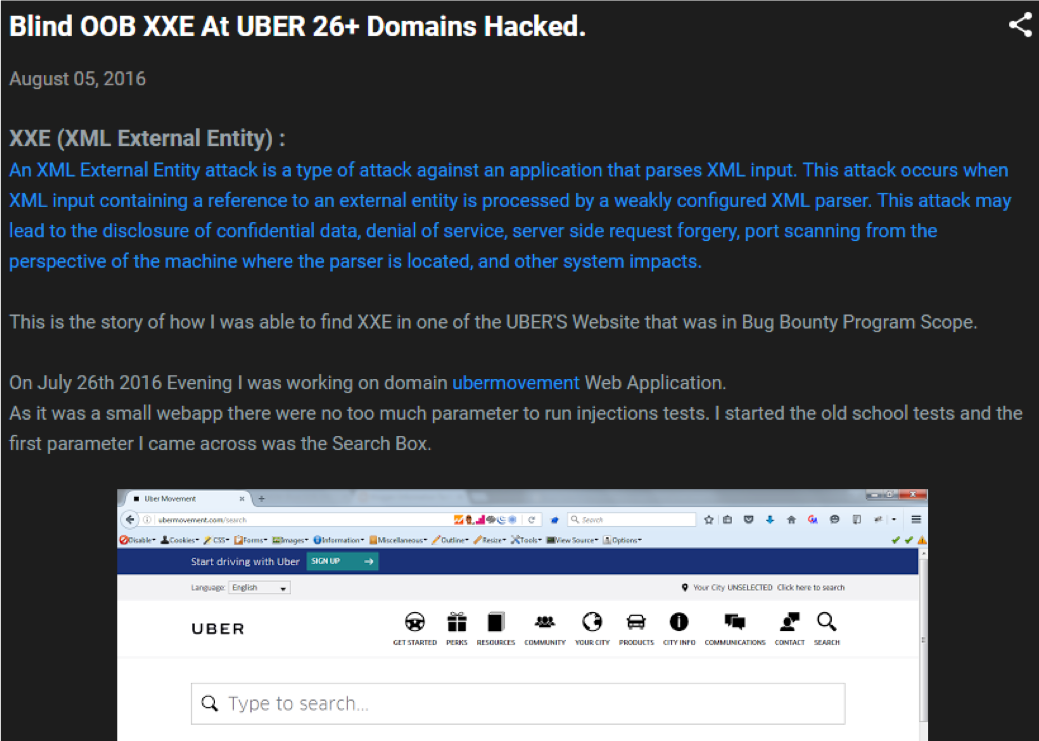Click the reload icon in the embedded browser's address bar
1039x741 pixels.
(531, 520)
